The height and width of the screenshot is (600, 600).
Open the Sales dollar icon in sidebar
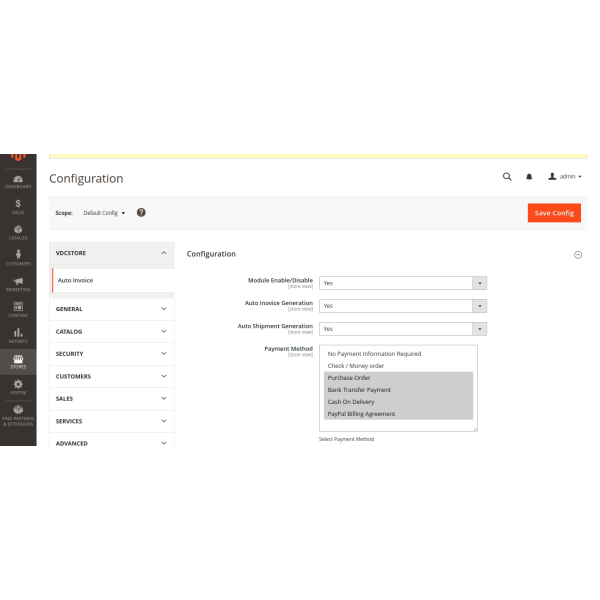18,206
